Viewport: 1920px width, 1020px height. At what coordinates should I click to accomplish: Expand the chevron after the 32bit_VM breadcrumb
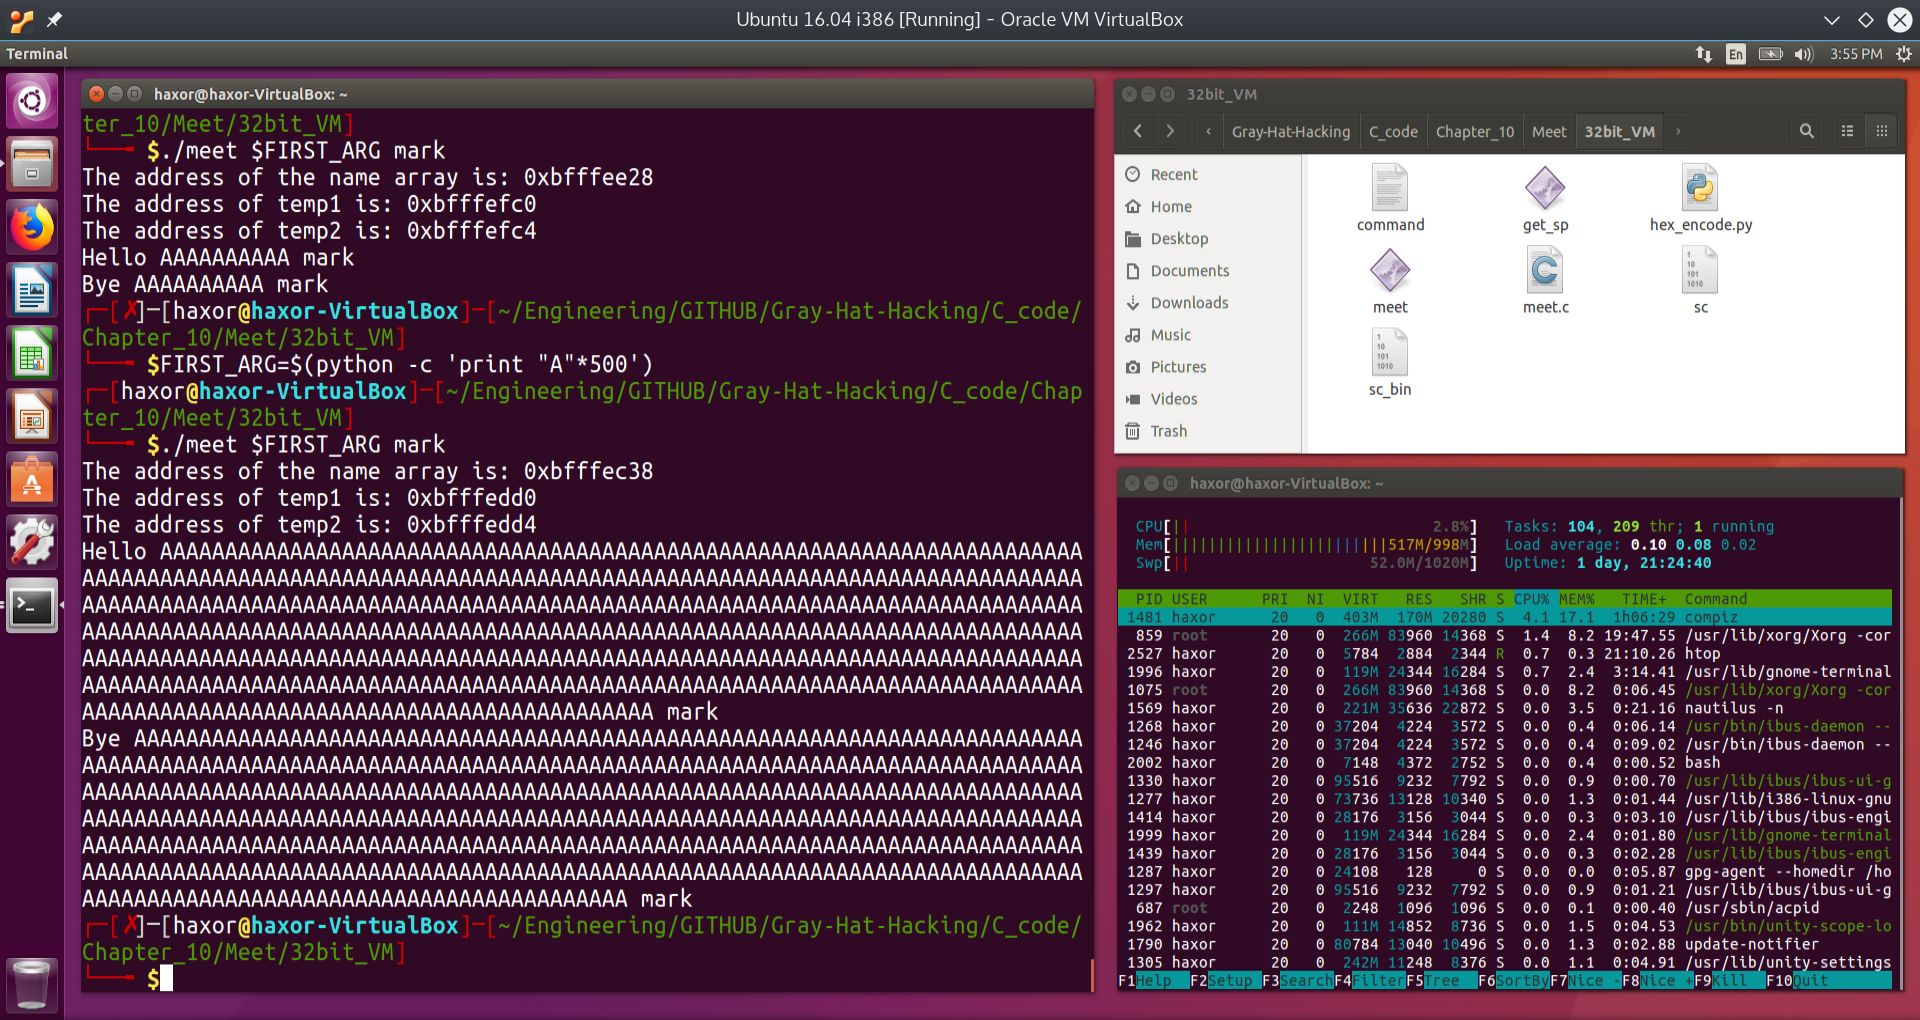tap(1678, 131)
